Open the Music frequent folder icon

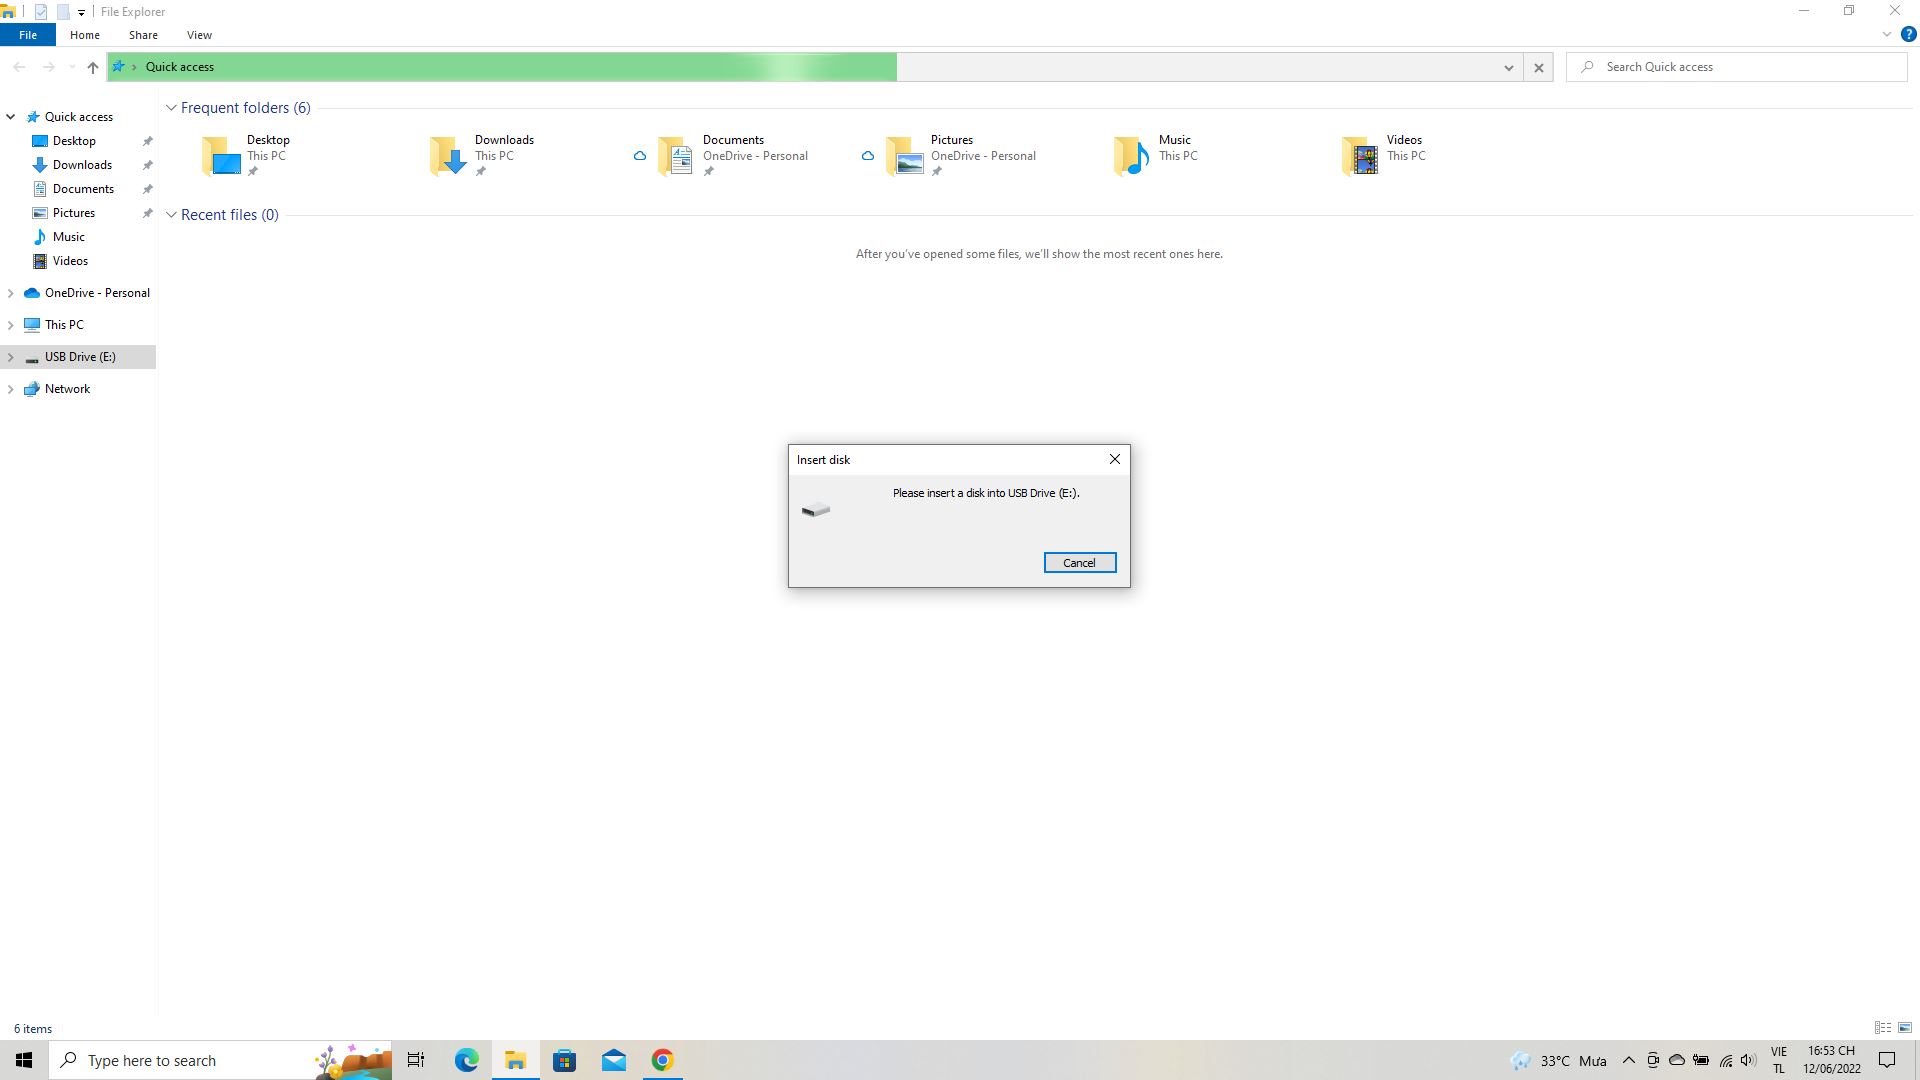(1132, 156)
